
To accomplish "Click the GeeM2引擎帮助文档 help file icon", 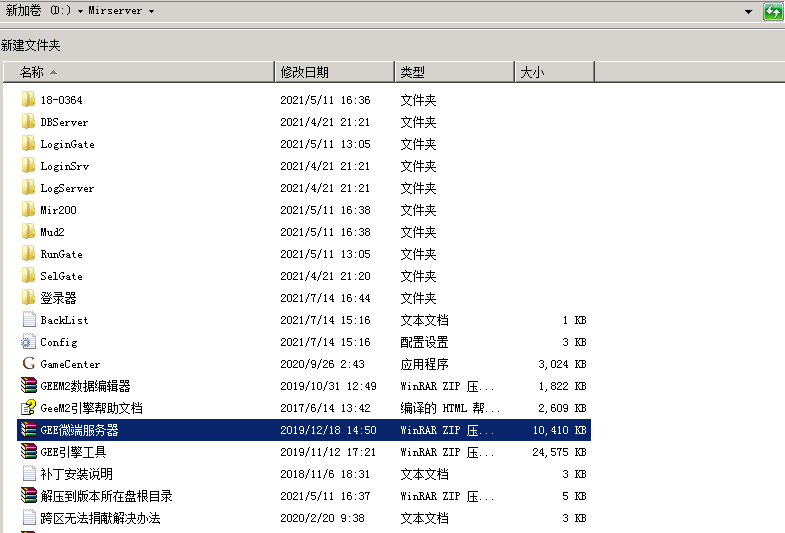I will pos(28,408).
